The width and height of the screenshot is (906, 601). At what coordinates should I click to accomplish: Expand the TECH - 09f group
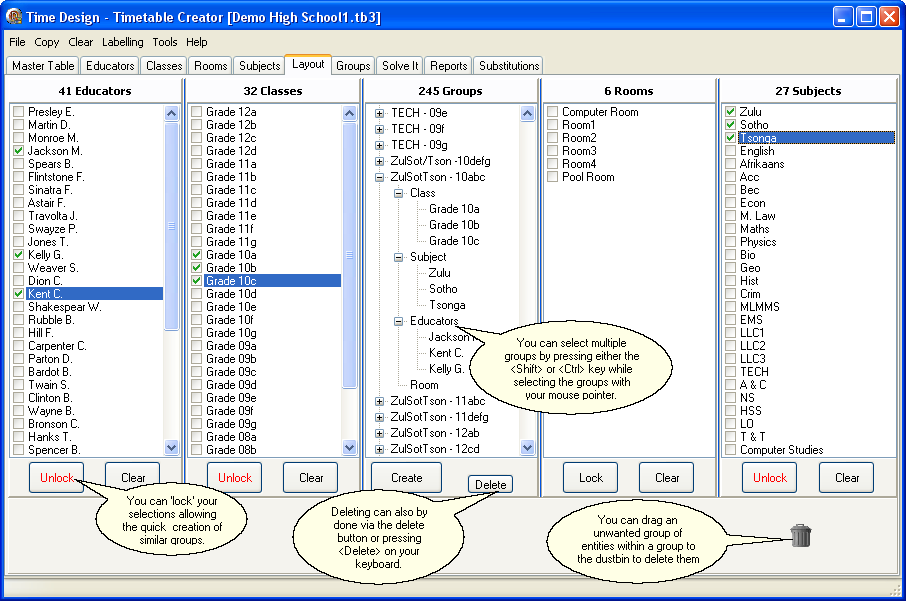[379, 129]
